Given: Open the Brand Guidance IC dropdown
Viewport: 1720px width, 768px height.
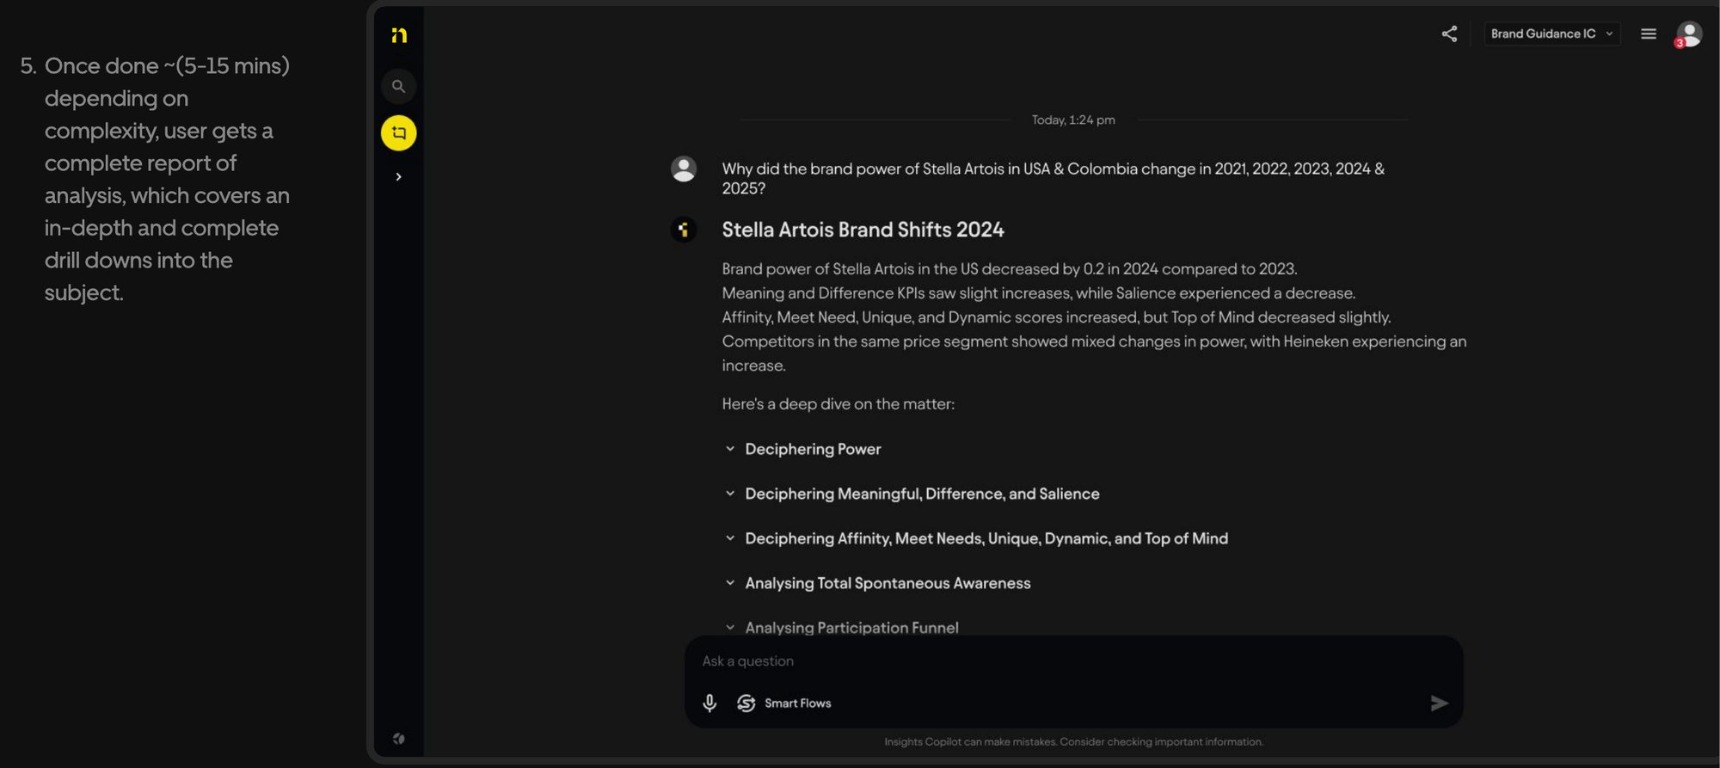Looking at the screenshot, I should coord(1551,34).
